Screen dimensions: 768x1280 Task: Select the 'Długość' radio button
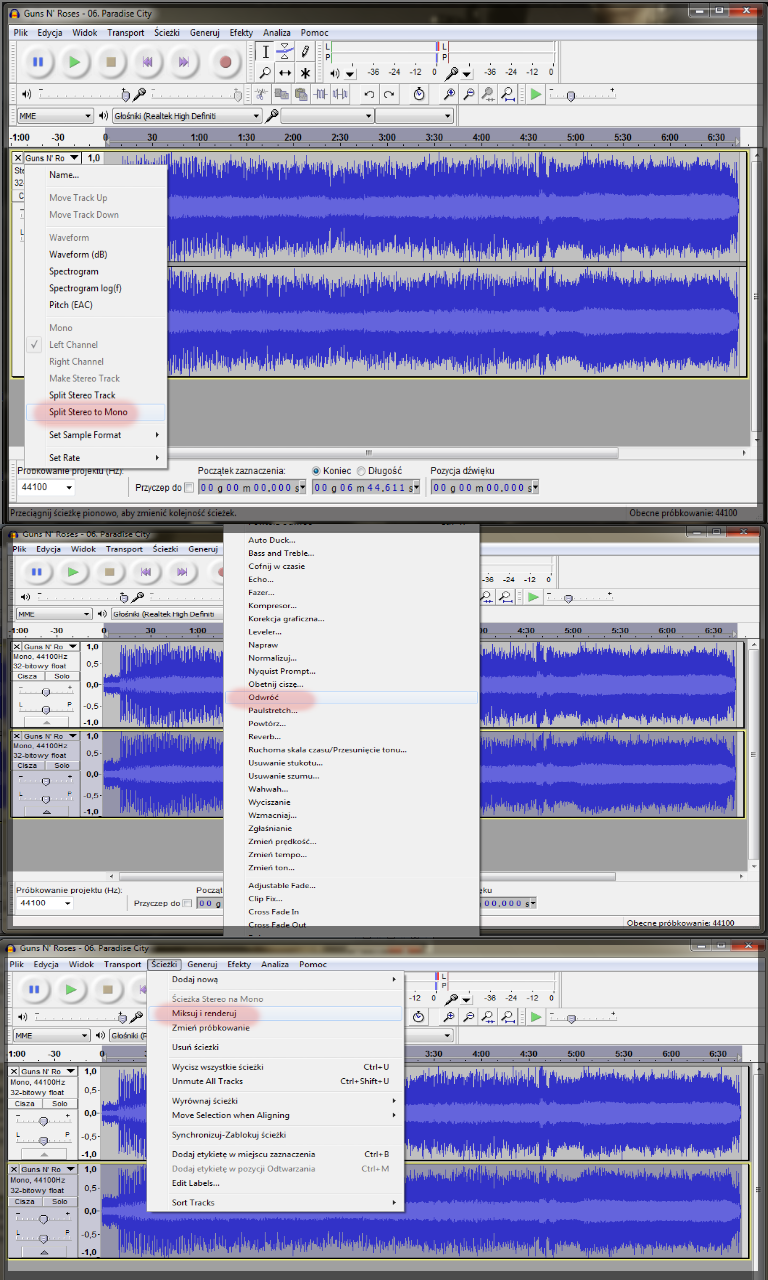coord(361,470)
